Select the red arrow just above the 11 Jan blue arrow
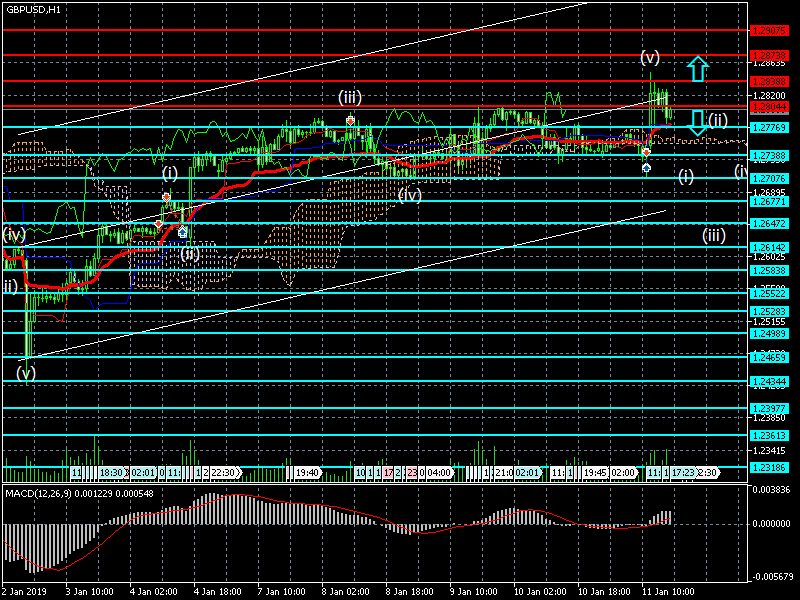 coord(646,153)
